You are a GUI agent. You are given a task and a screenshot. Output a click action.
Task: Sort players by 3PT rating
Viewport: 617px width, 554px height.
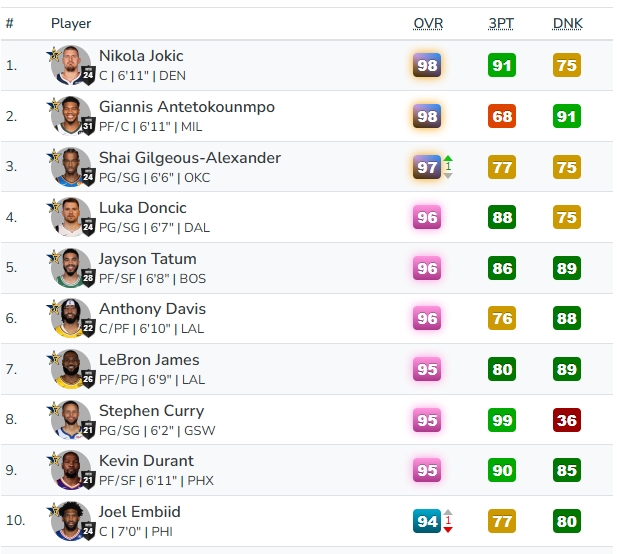[x=502, y=23]
